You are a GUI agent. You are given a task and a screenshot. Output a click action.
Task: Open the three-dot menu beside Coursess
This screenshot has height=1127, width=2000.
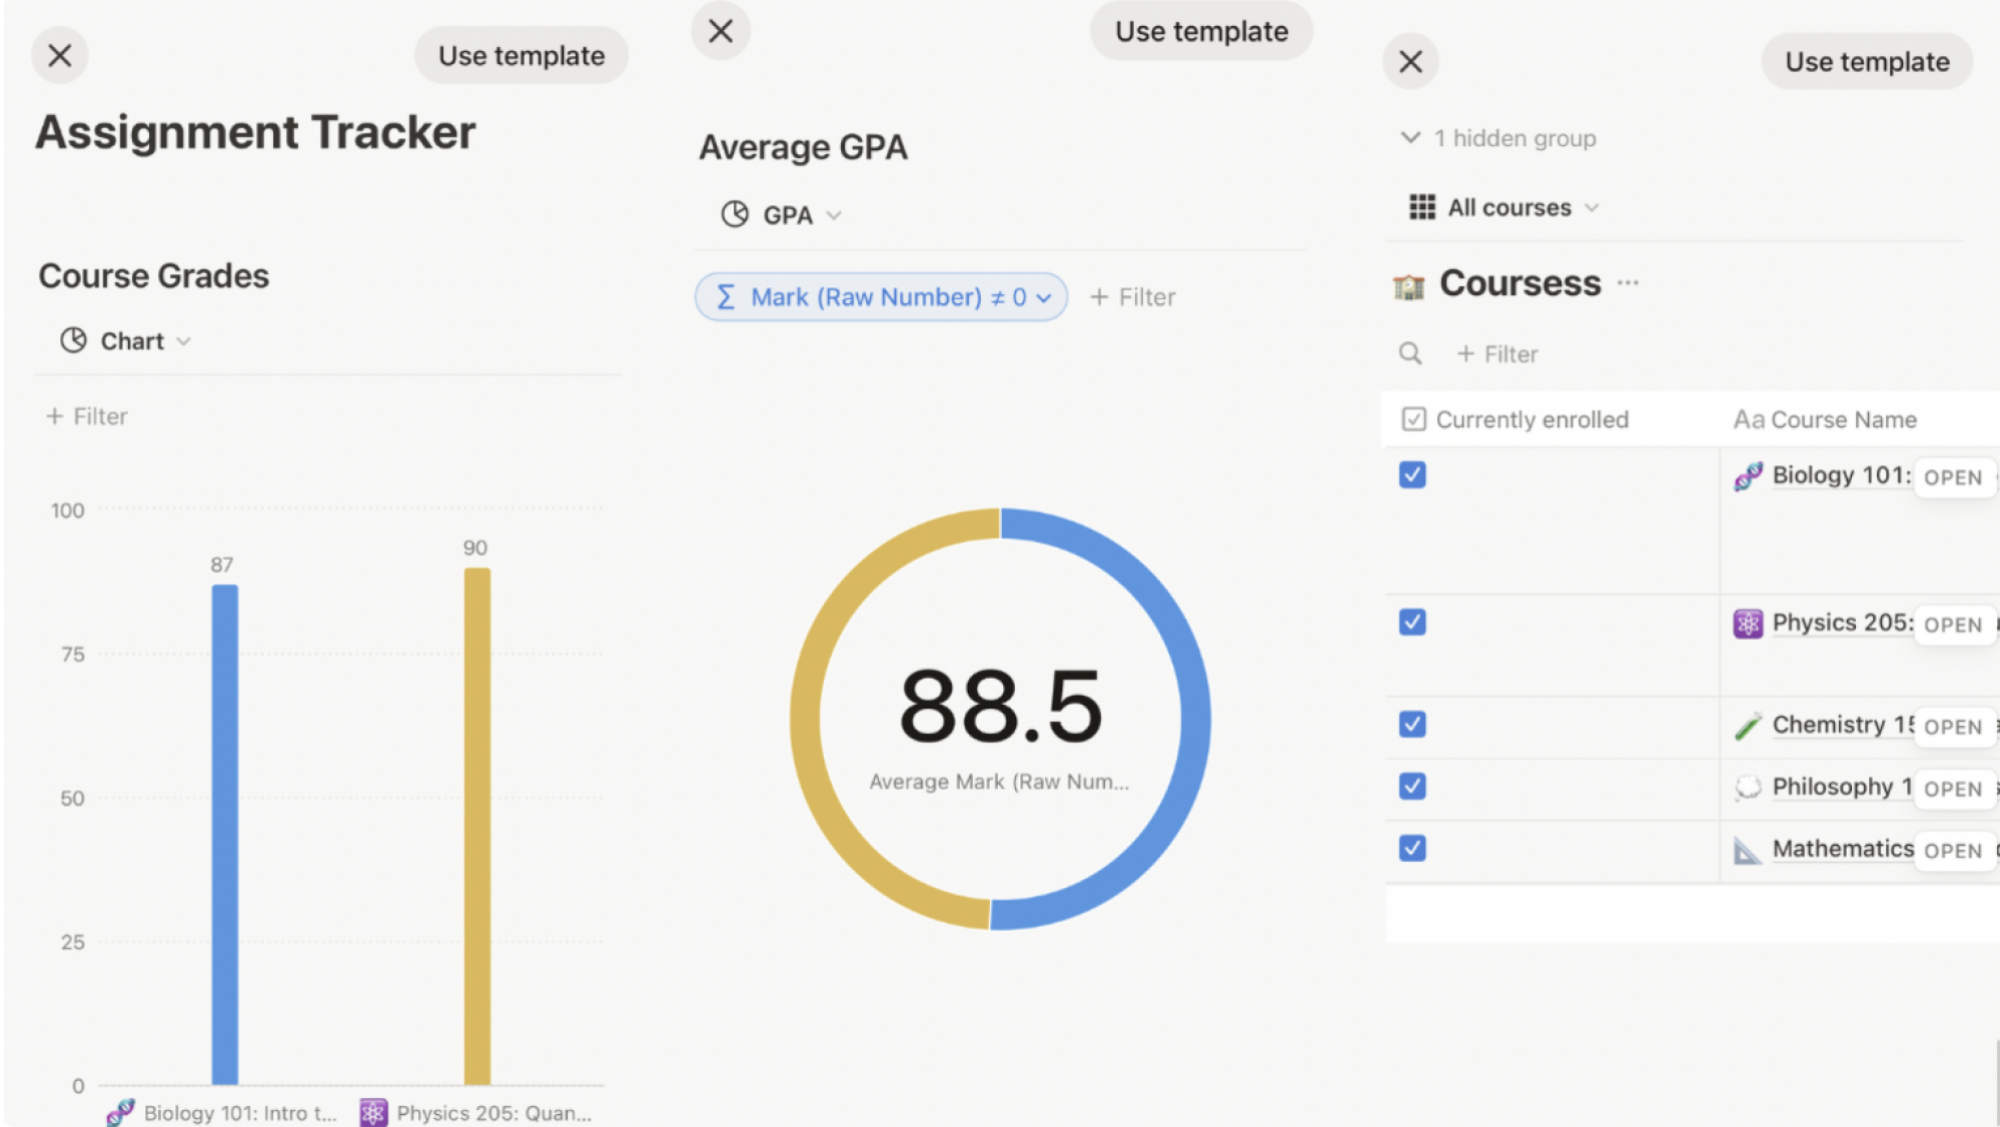tap(1628, 283)
